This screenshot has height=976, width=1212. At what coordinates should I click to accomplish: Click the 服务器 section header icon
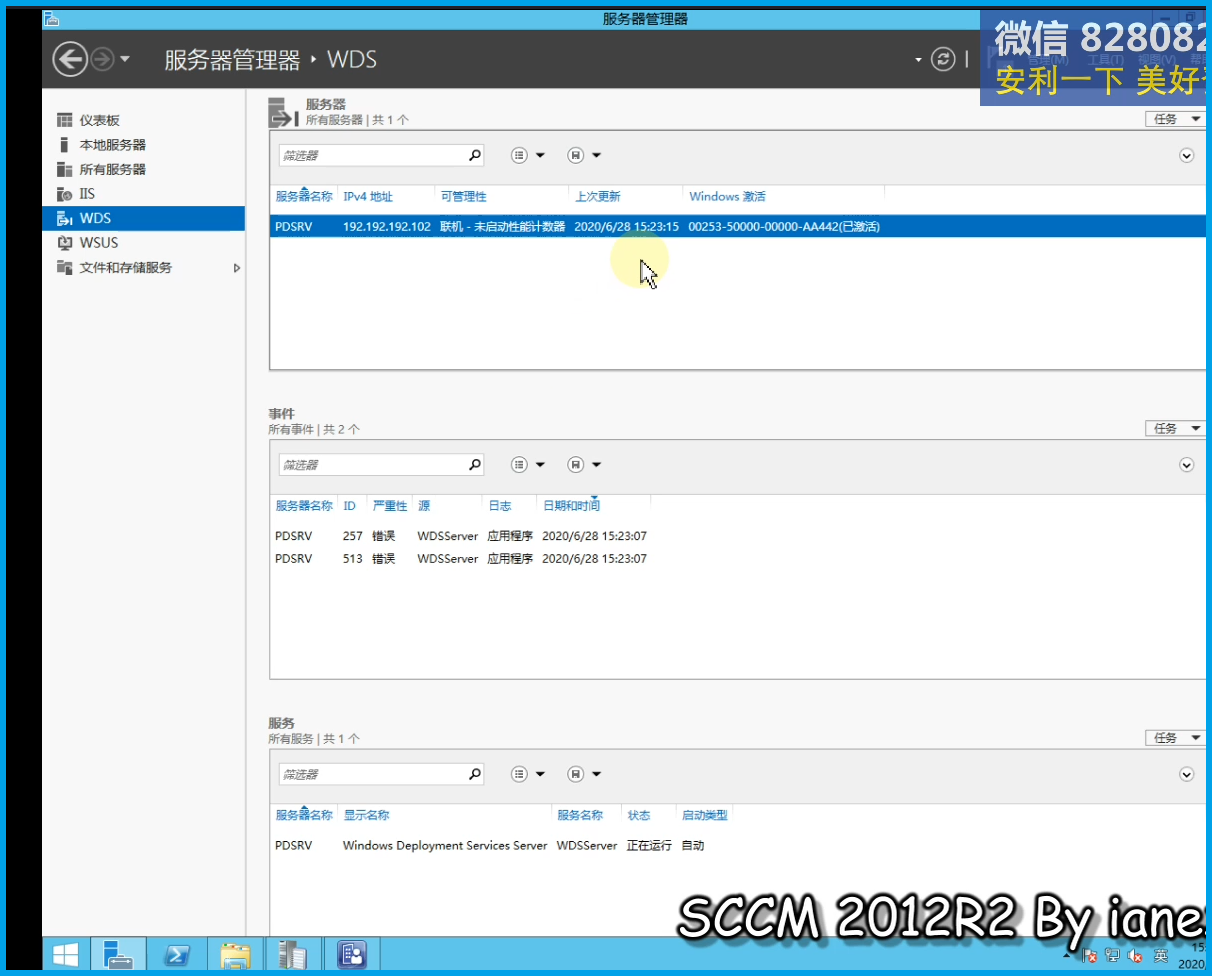[x=283, y=112]
